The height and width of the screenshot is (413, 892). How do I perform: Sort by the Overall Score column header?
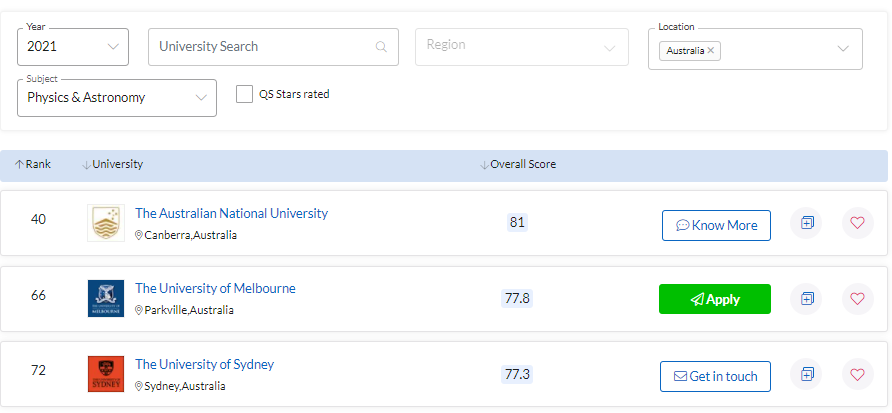click(518, 164)
